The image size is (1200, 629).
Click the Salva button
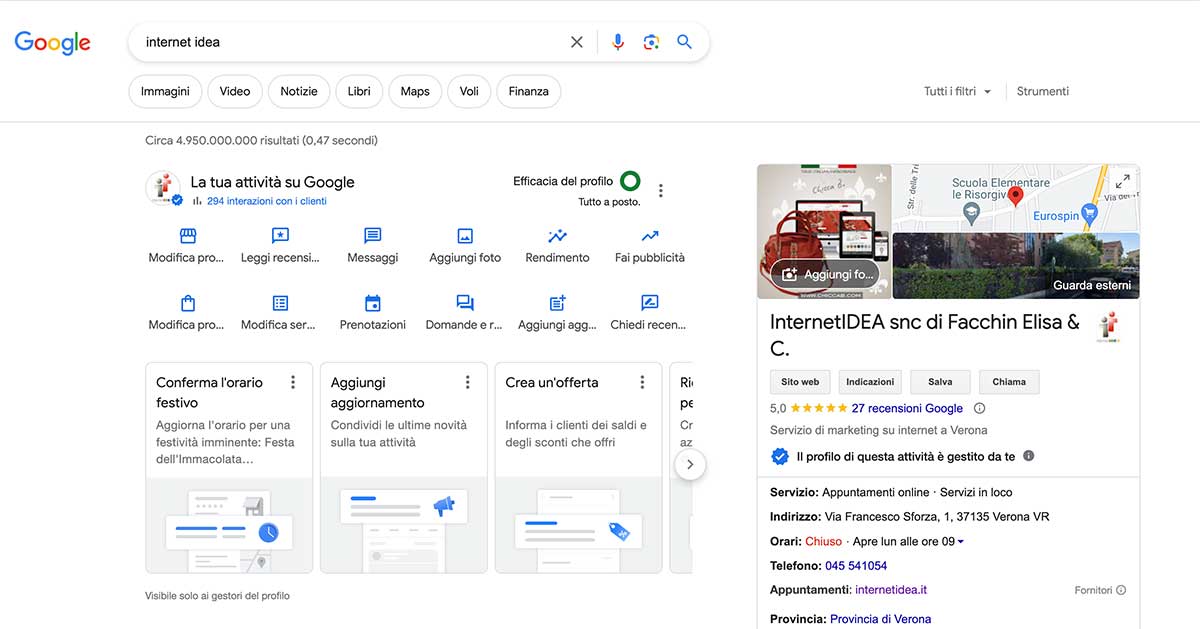click(940, 382)
